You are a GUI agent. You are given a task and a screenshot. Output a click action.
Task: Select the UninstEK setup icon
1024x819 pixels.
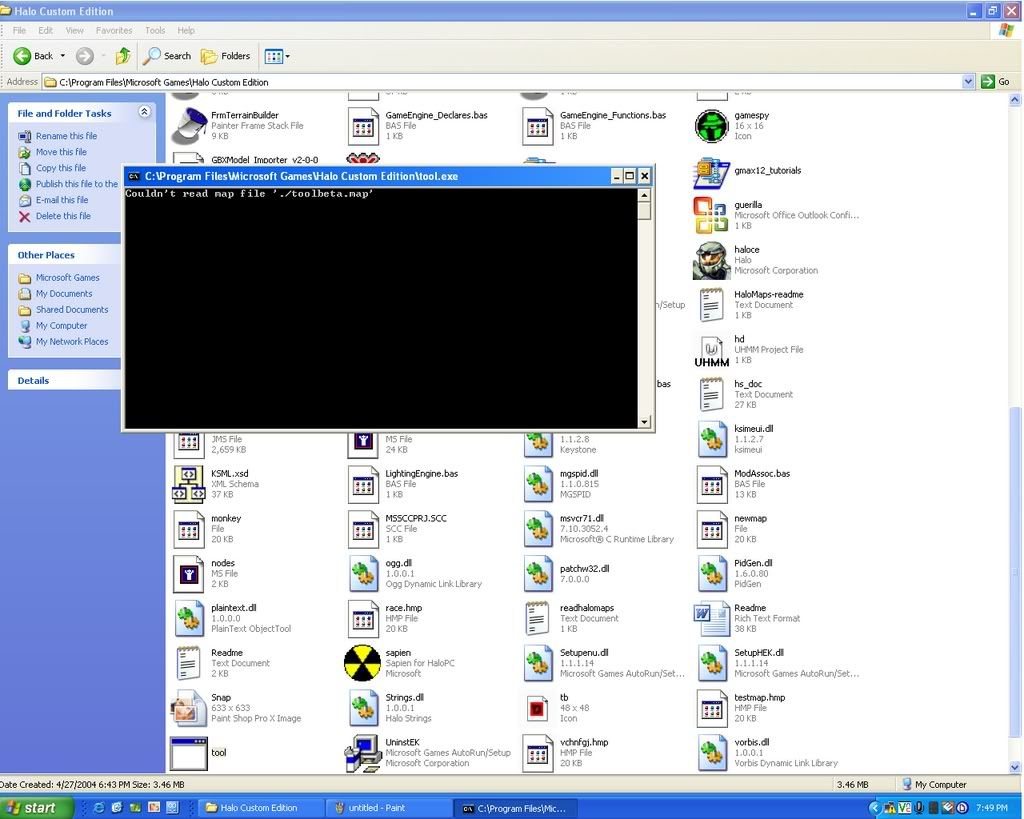tap(362, 752)
